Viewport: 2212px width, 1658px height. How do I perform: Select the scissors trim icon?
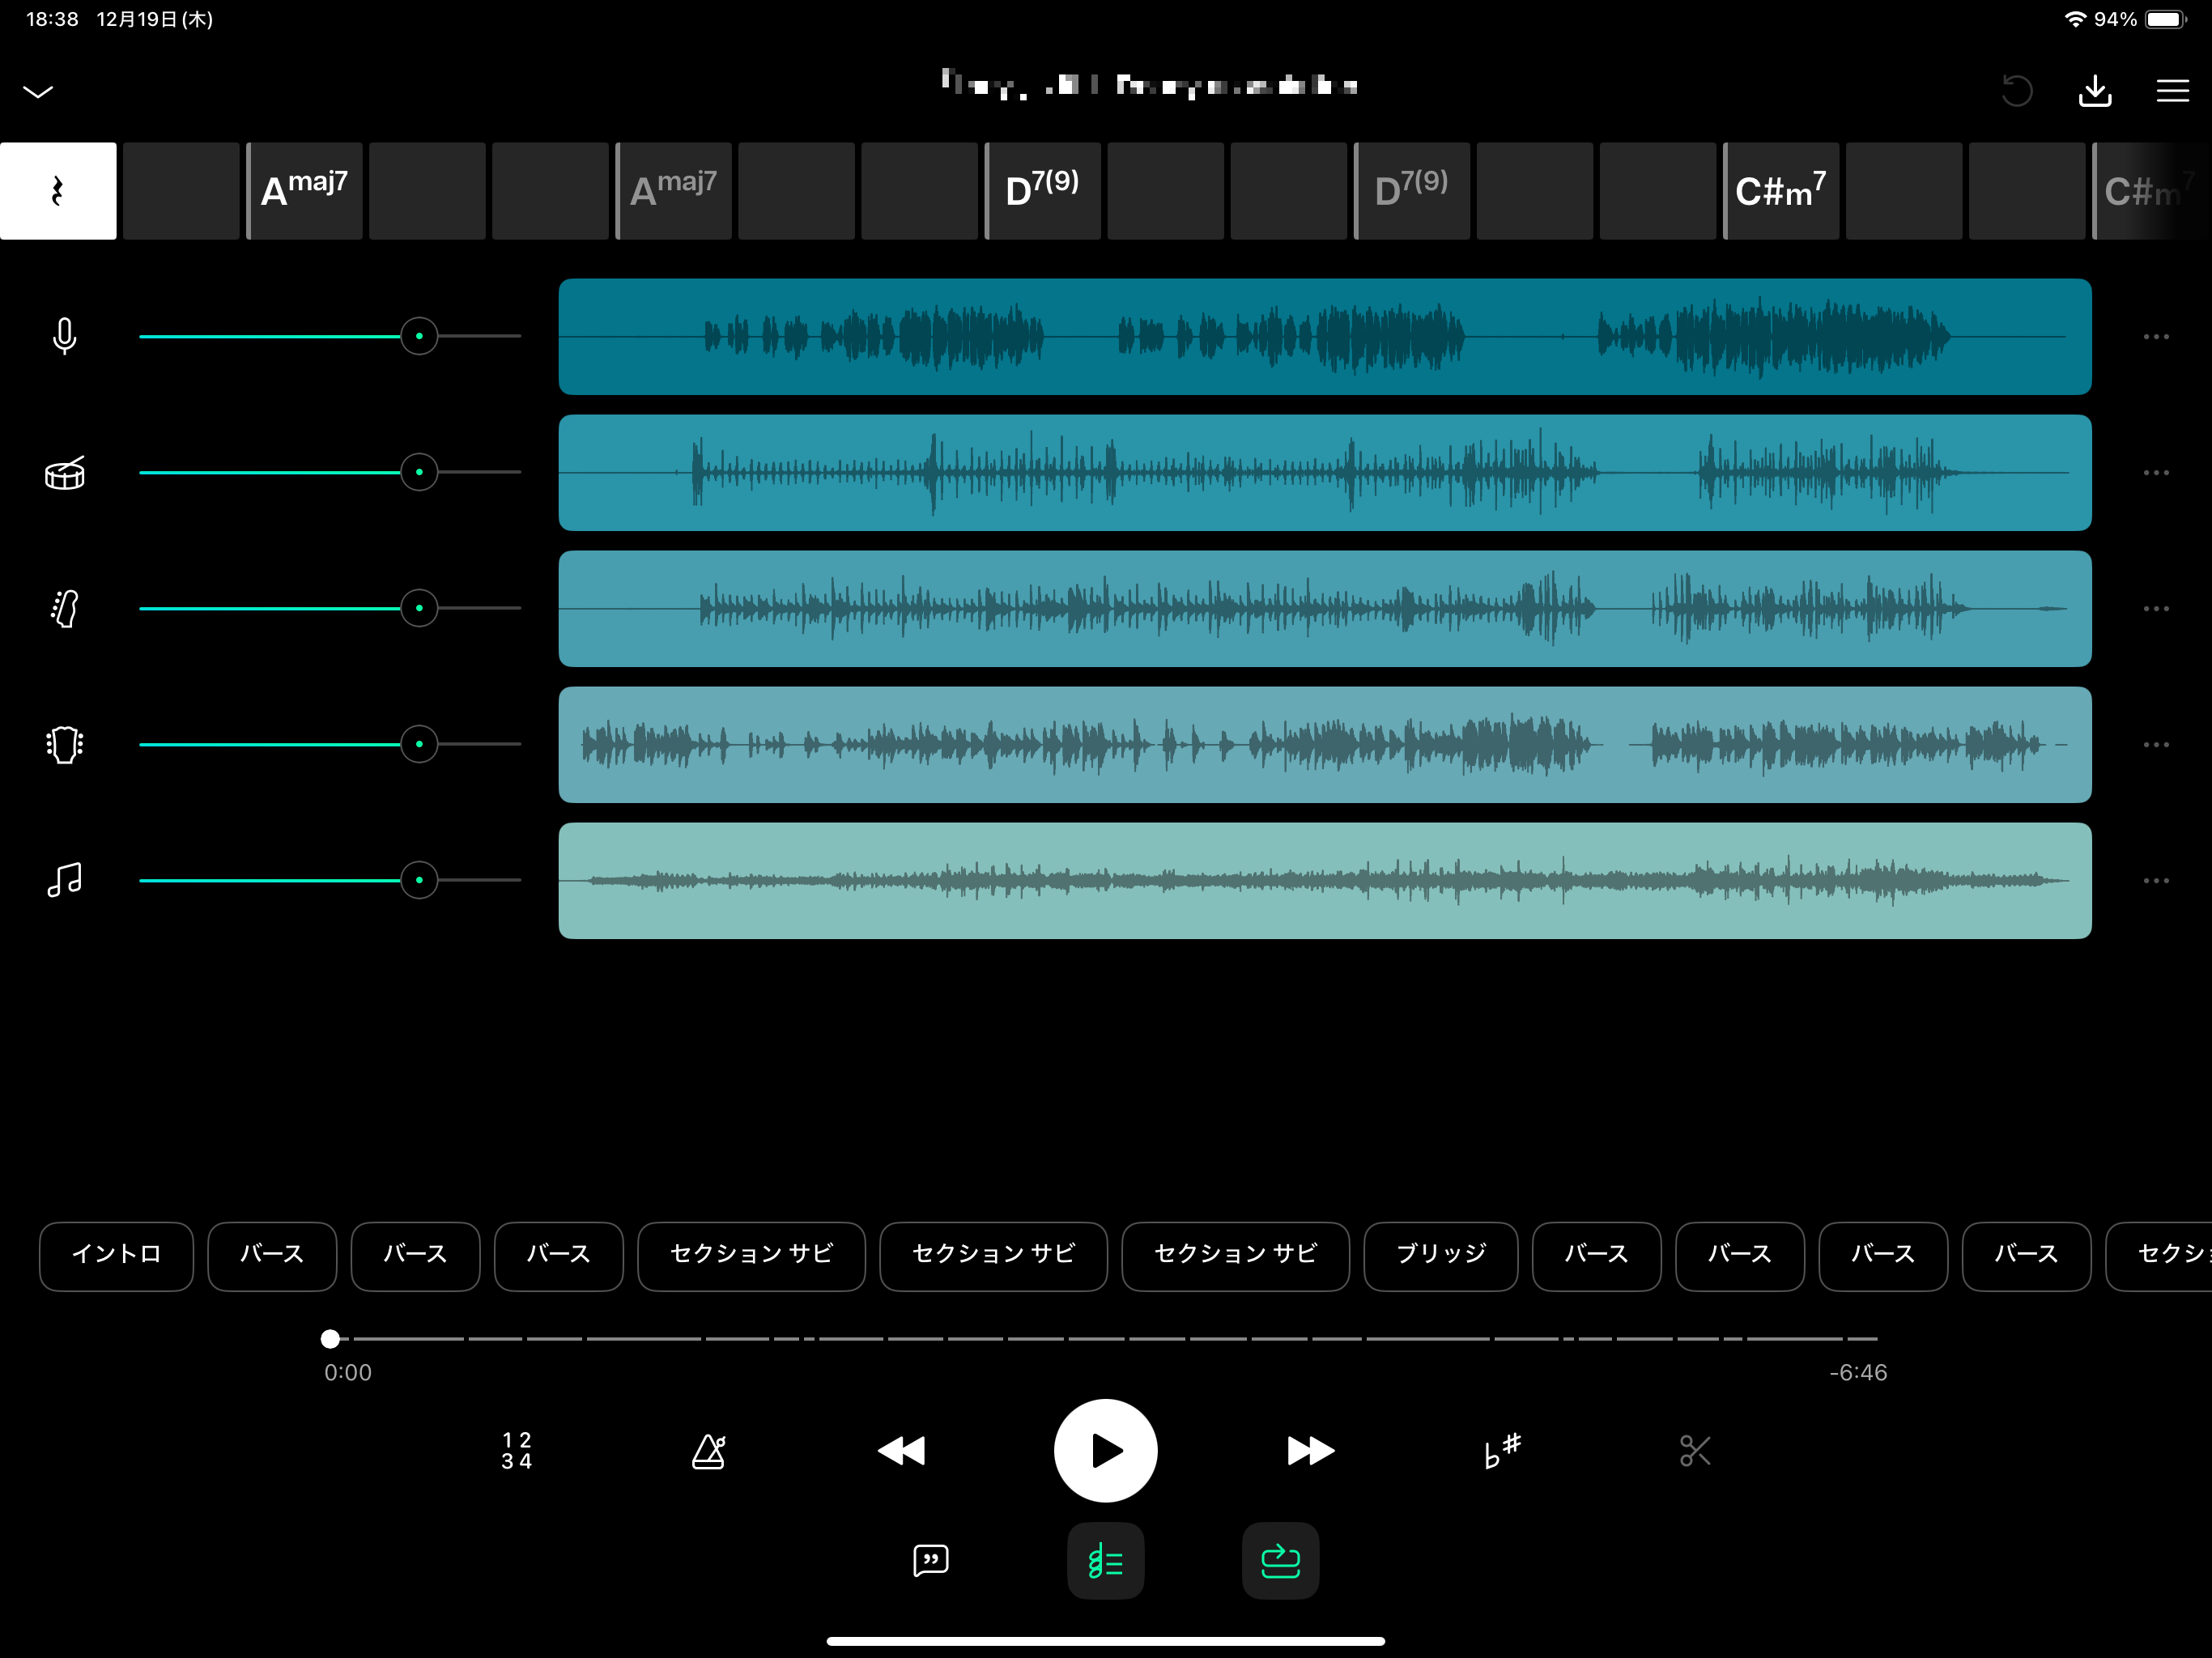tap(1695, 1450)
